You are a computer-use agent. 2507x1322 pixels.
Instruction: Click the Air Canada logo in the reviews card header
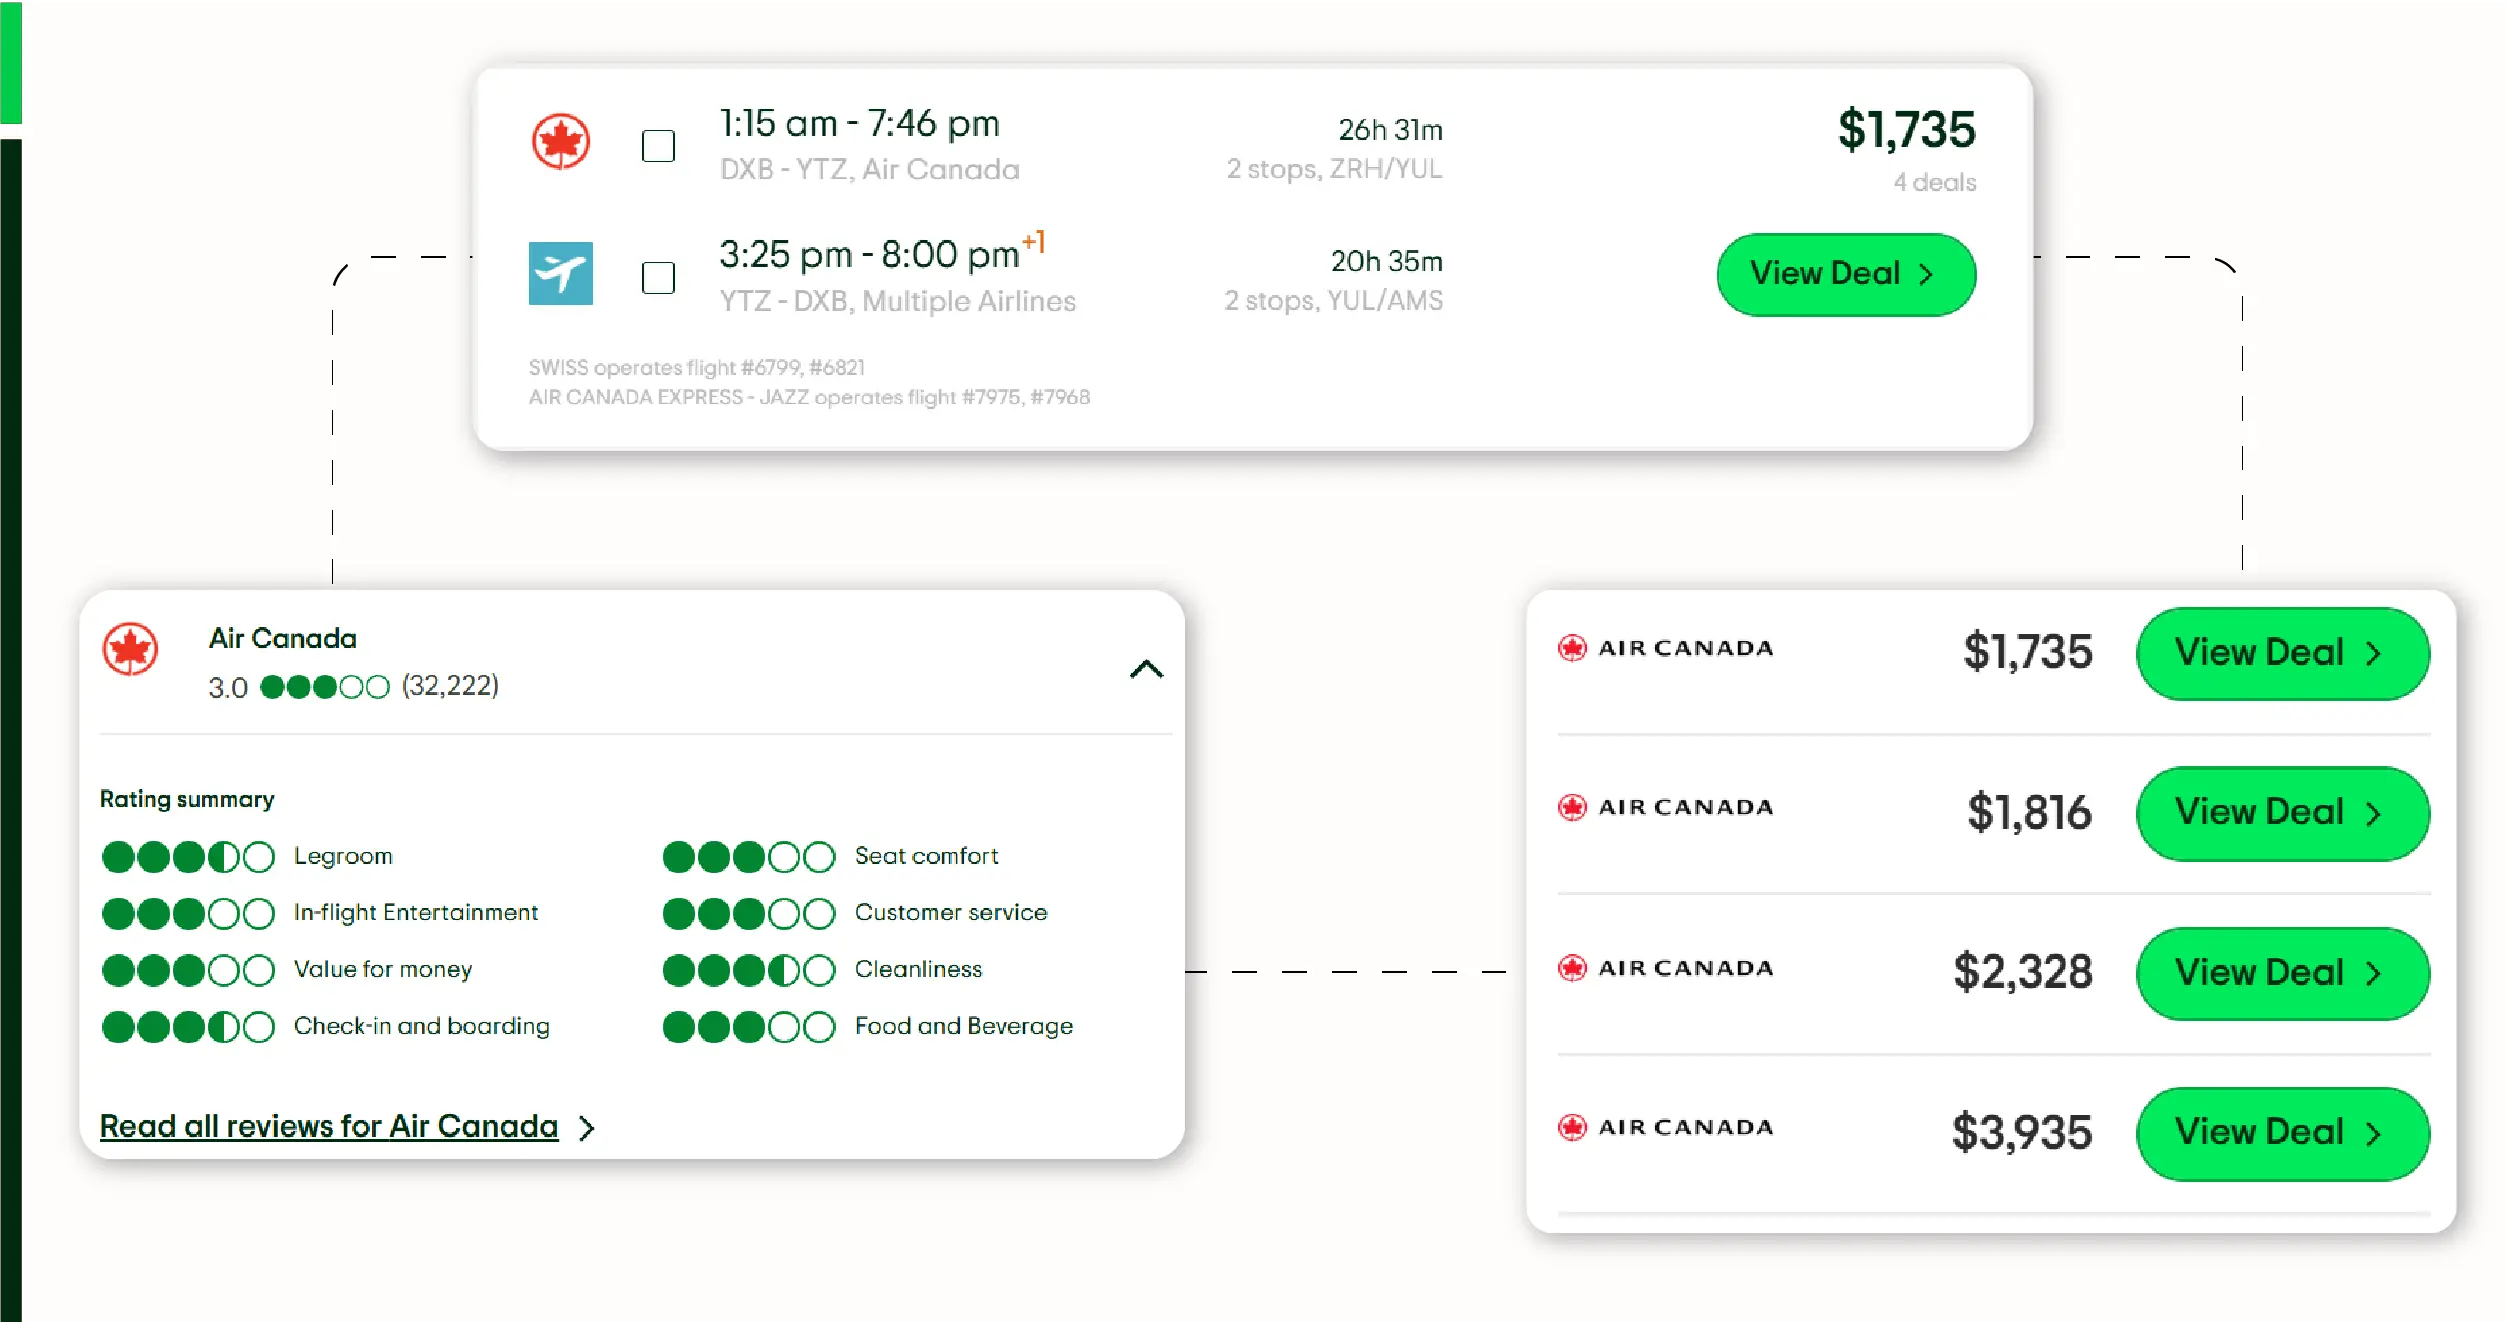pyautogui.click(x=131, y=649)
